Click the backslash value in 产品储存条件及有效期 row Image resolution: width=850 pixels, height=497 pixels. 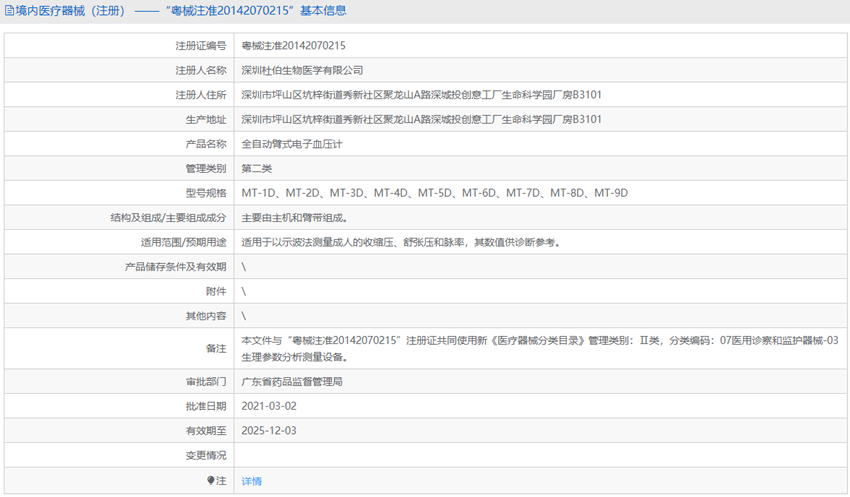tap(243, 267)
